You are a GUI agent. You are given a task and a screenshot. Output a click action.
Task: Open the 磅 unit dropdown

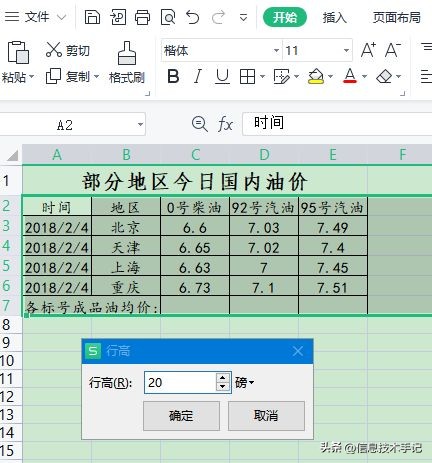click(x=244, y=382)
